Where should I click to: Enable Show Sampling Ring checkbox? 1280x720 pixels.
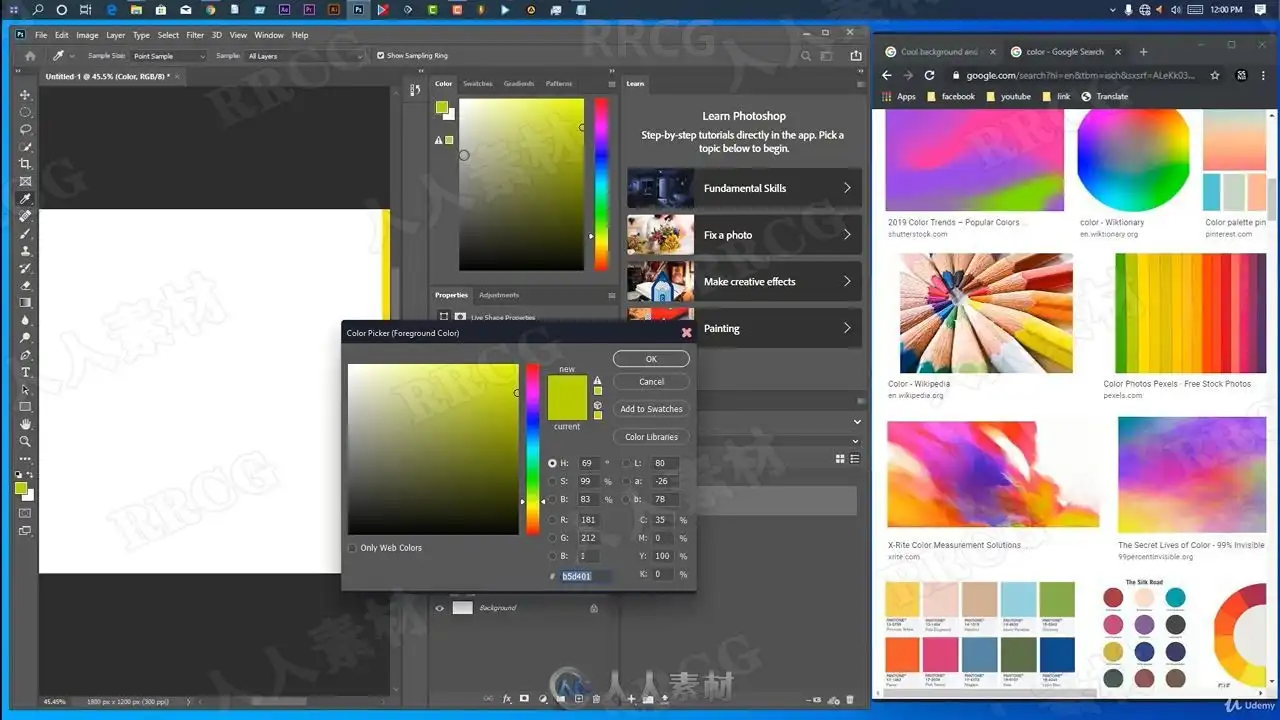pyautogui.click(x=381, y=56)
